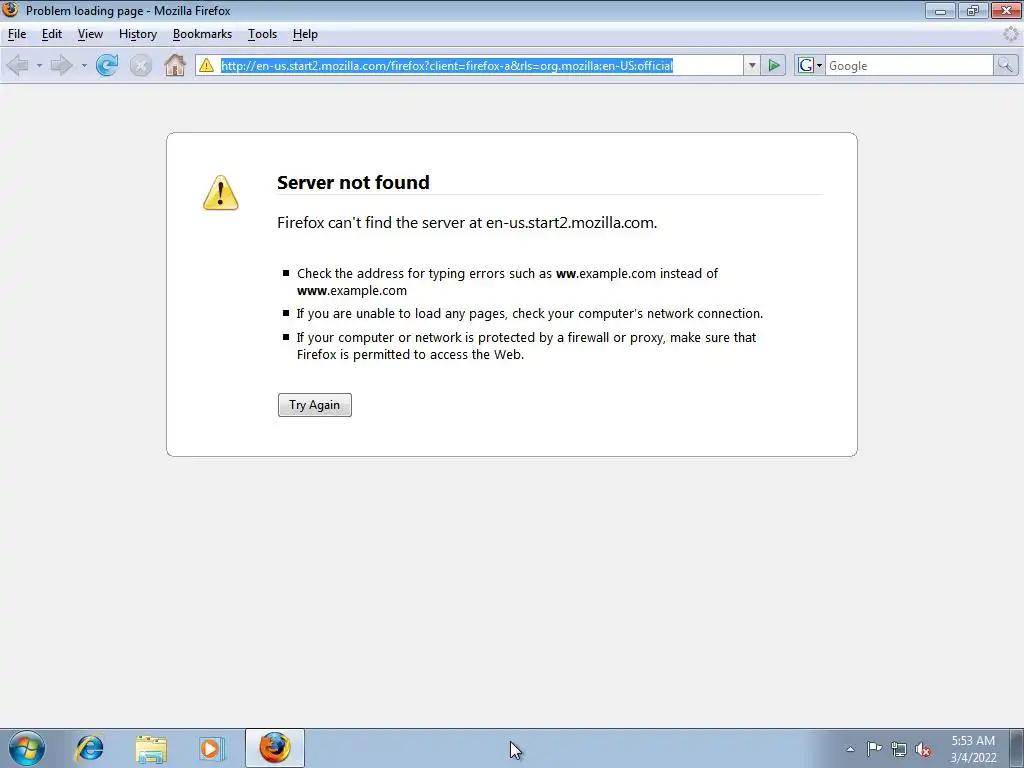This screenshot has width=1024, height=768.
Task: Click the green Go arrow button
Action: click(774, 65)
